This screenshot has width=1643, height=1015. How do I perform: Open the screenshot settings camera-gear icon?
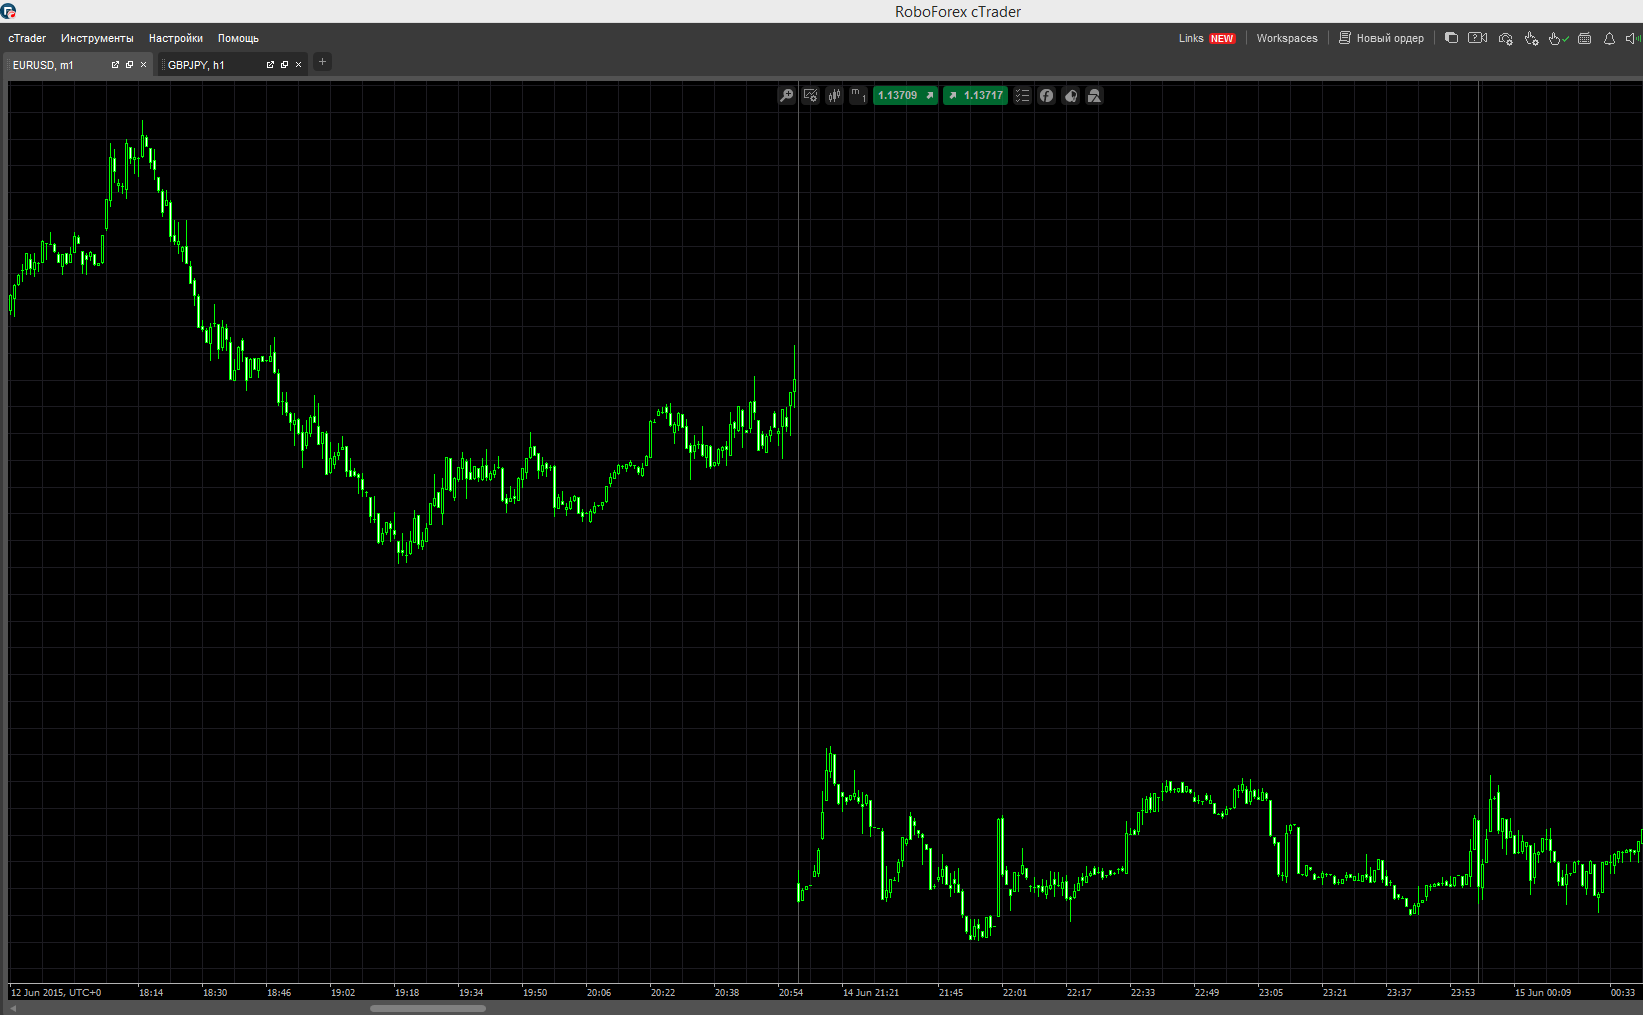[x=1505, y=38]
